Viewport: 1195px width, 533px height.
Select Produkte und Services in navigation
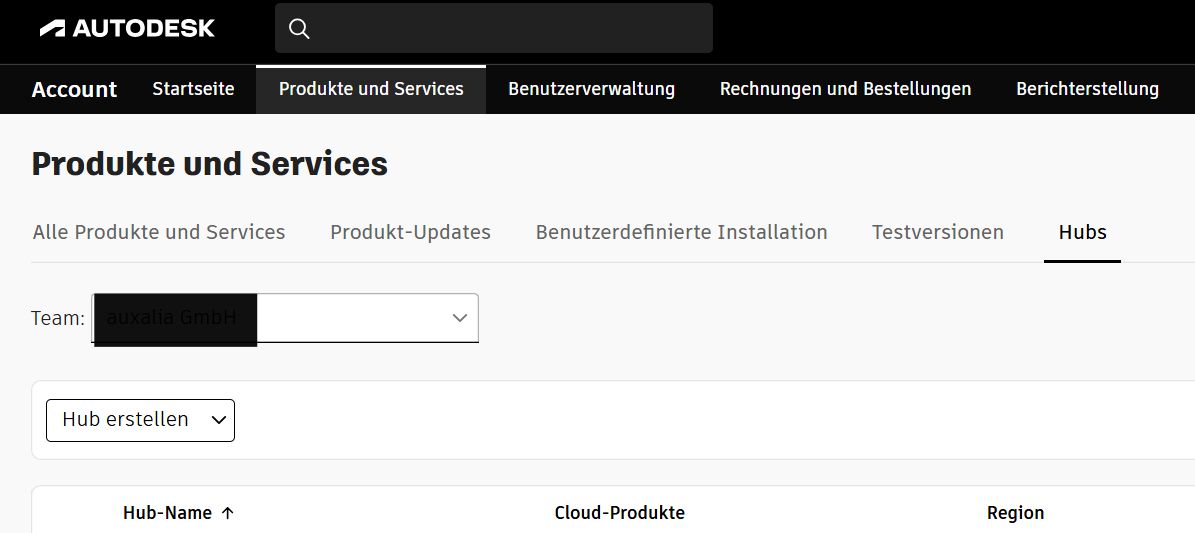coord(371,89)
